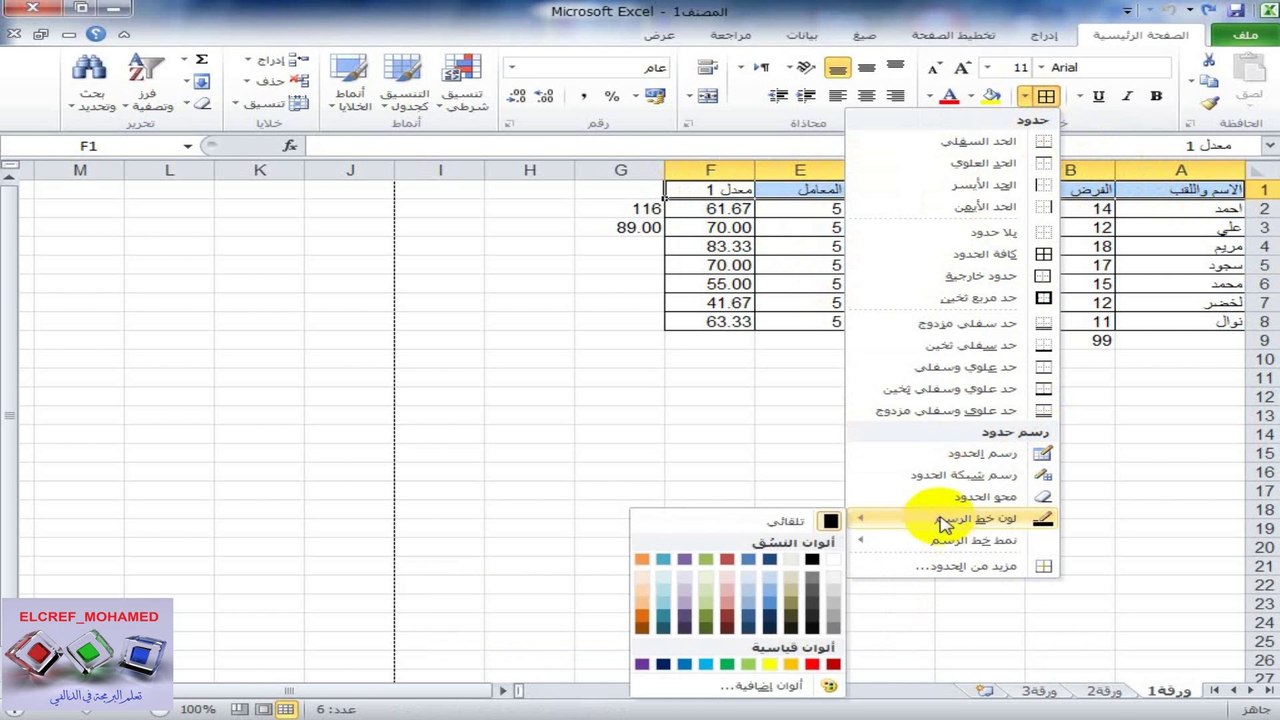Click the insert new worksheet tab icon
The height and width of the screenshot is (720, 1280).
[985, 691]
